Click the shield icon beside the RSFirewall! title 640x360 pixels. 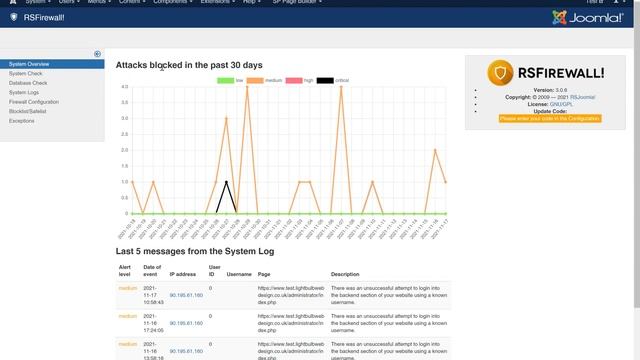click(x=14, y=17)
